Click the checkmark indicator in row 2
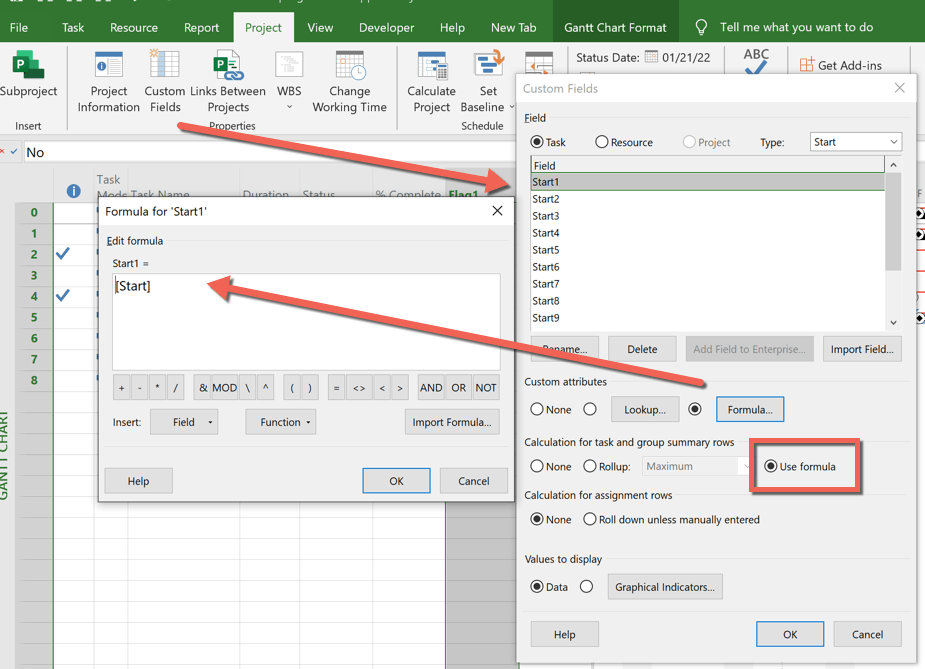This screenshot has height=669, width=925. tap(63, 254)
